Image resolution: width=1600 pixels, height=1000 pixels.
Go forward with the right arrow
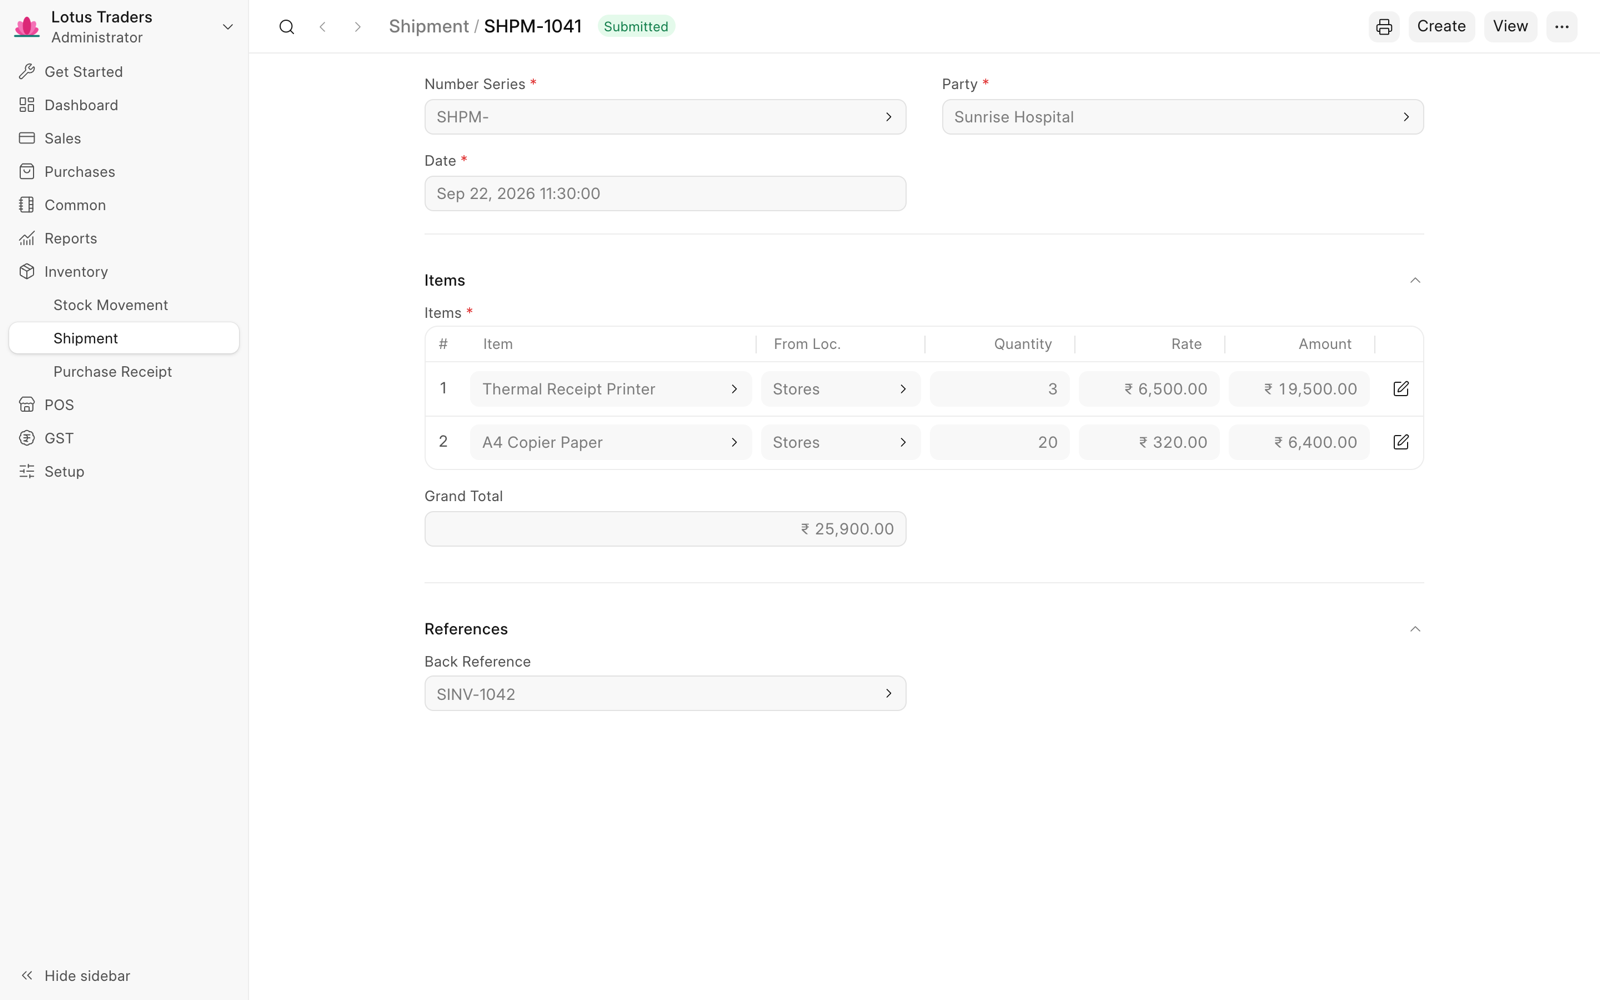click(x=357, y=27)
